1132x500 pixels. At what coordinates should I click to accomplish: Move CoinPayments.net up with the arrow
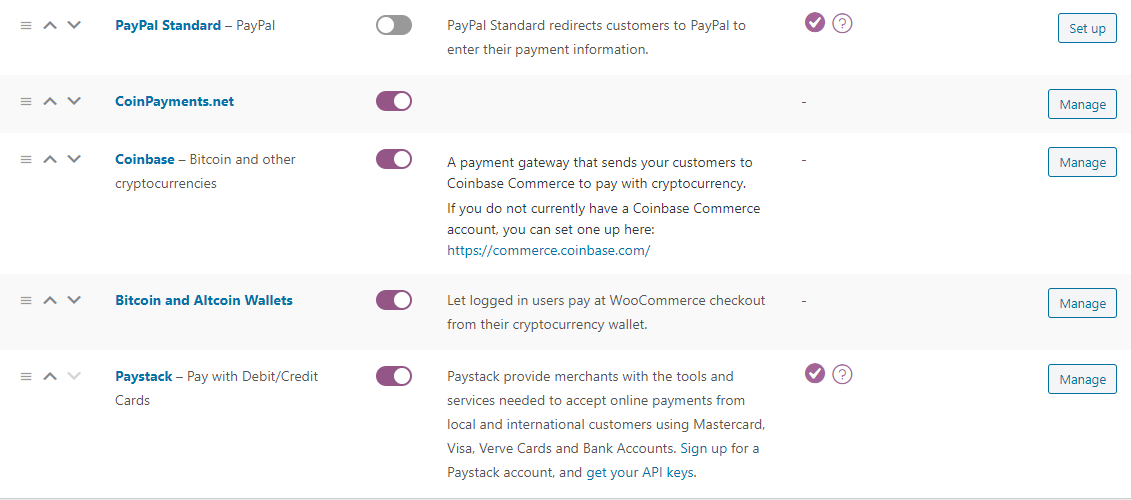[x=50, y=101]
